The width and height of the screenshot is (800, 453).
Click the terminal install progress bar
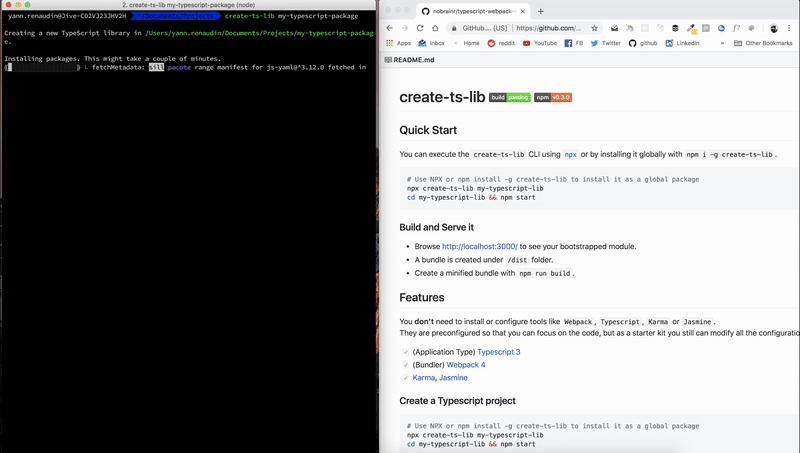tap(42, 67)
